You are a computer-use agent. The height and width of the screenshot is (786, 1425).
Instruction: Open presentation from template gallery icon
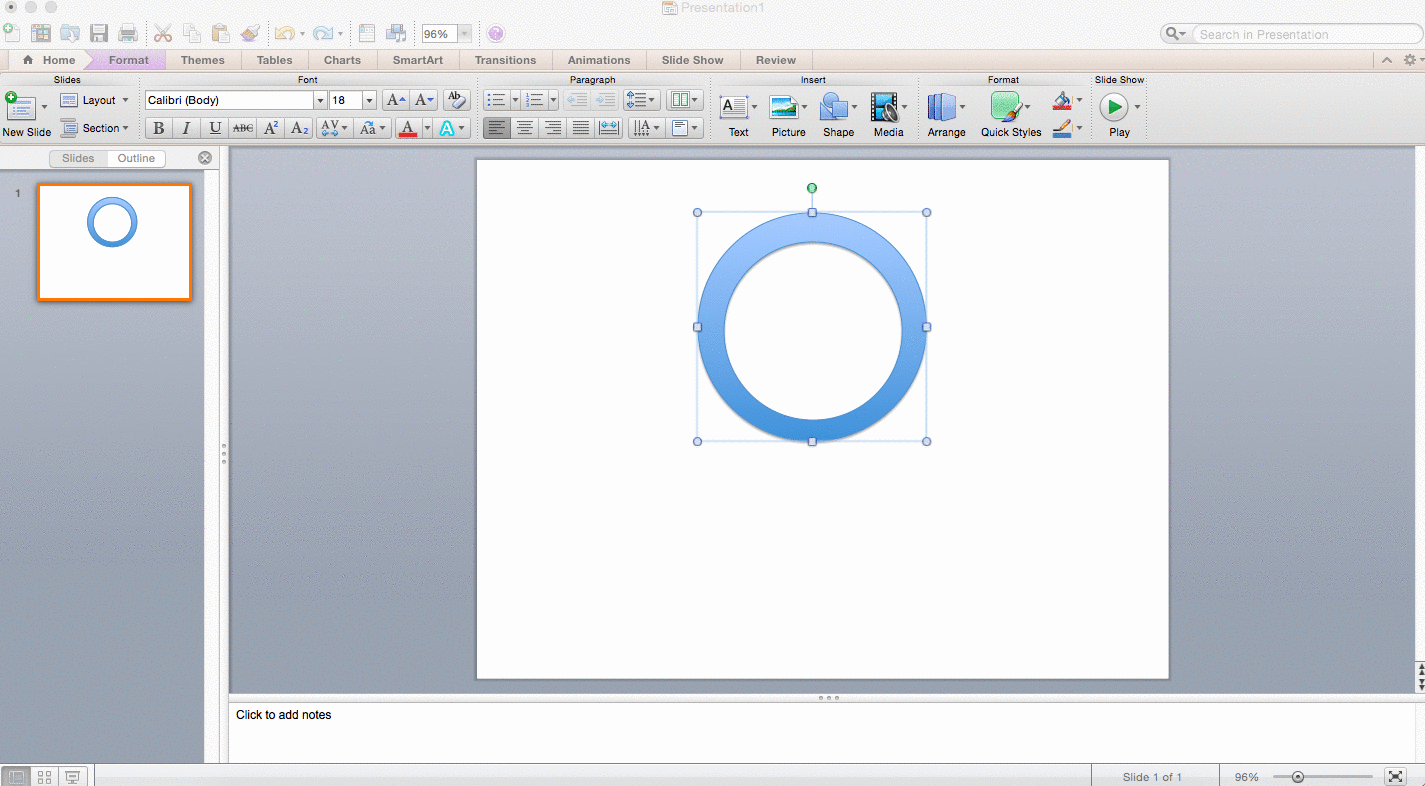click(x=41, y=33)
